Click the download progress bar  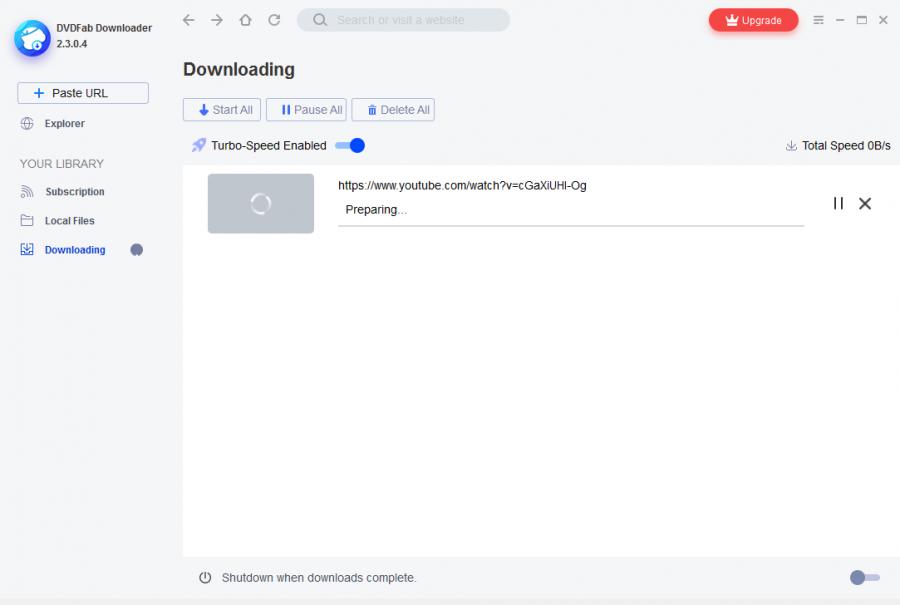[x=571, y=226]
